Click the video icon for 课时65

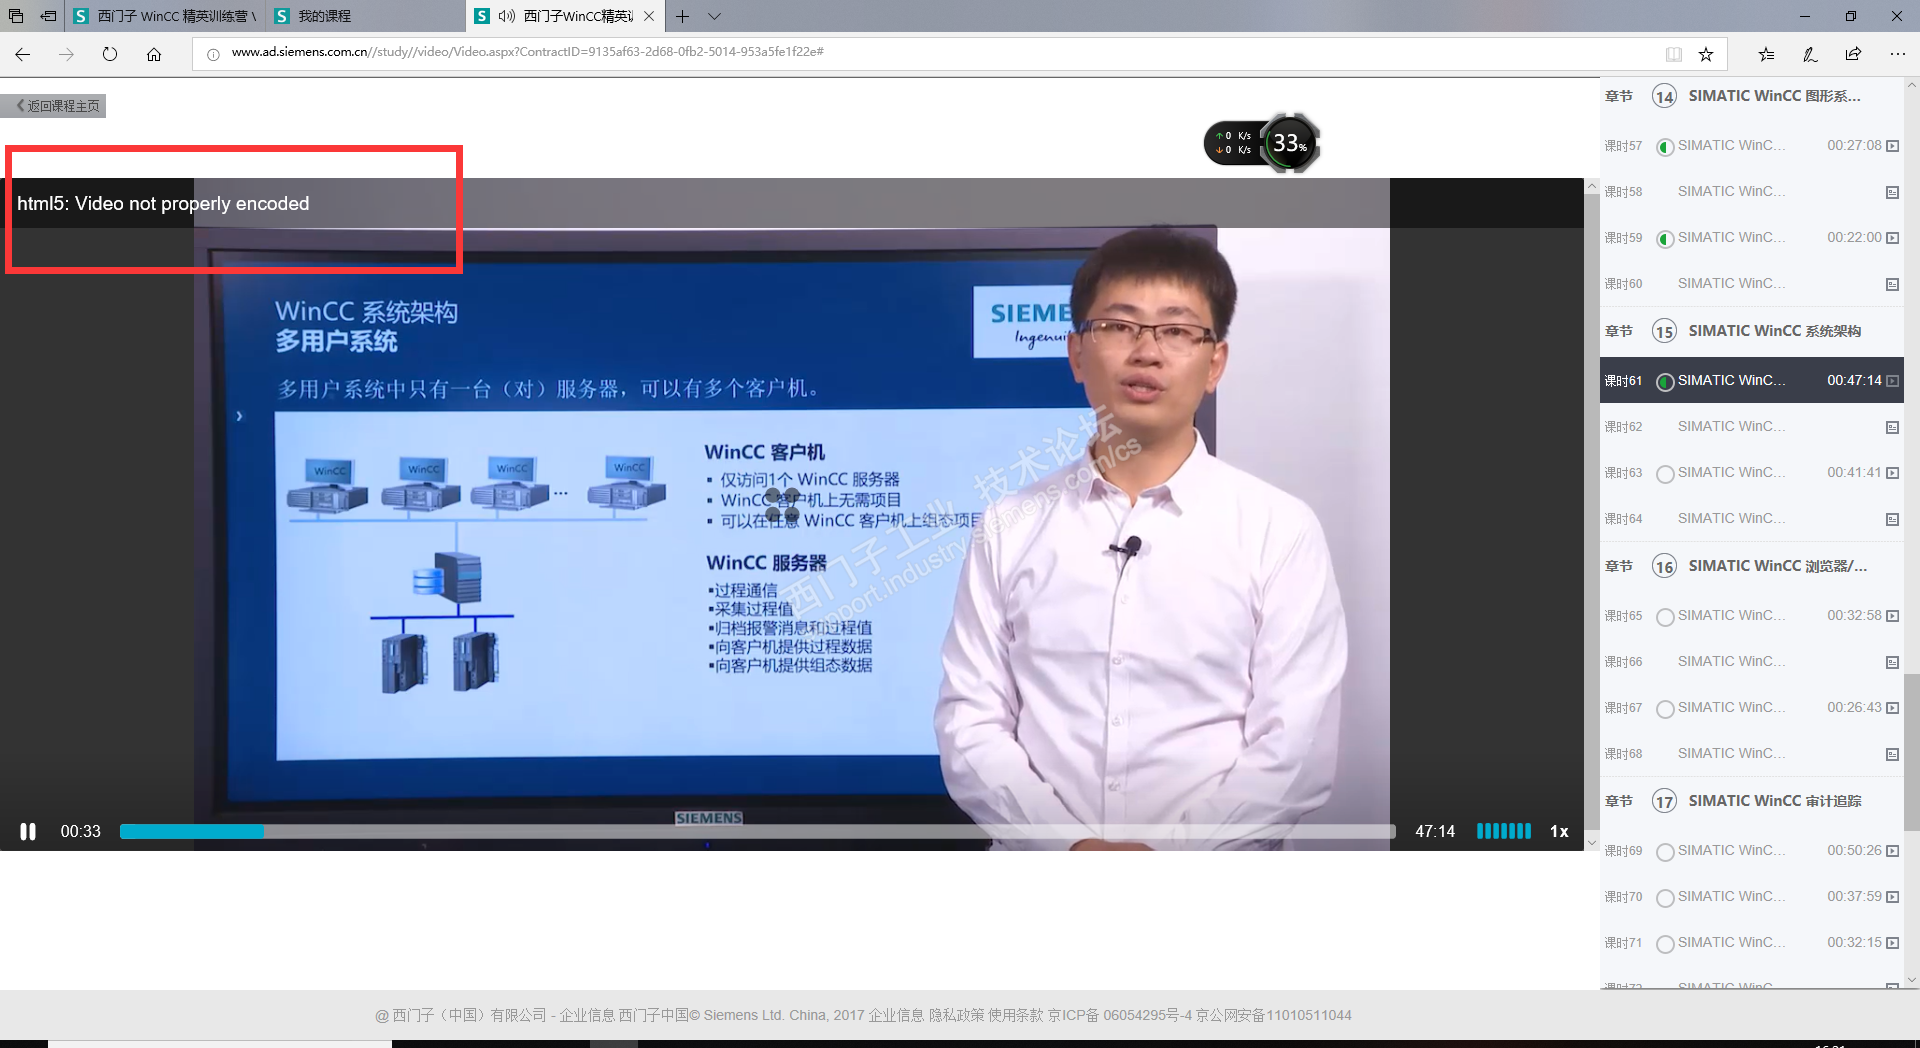1892,616
